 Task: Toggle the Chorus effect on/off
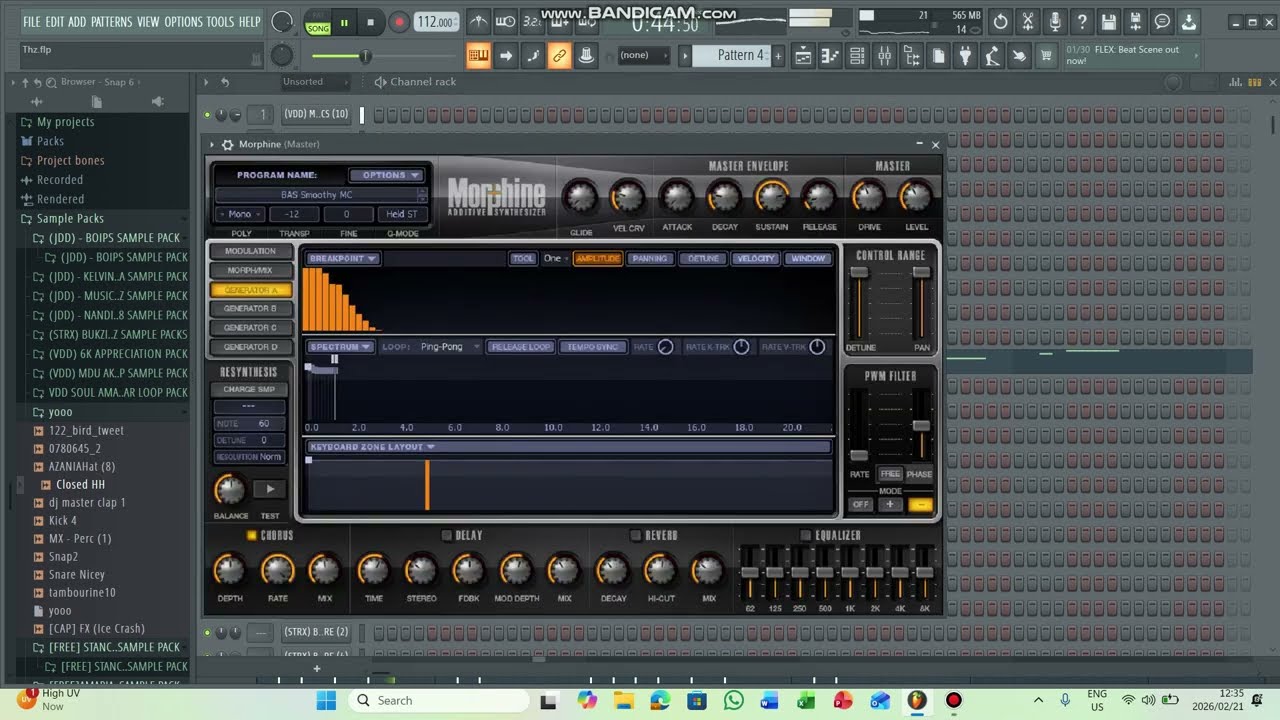tap(251, 536)
